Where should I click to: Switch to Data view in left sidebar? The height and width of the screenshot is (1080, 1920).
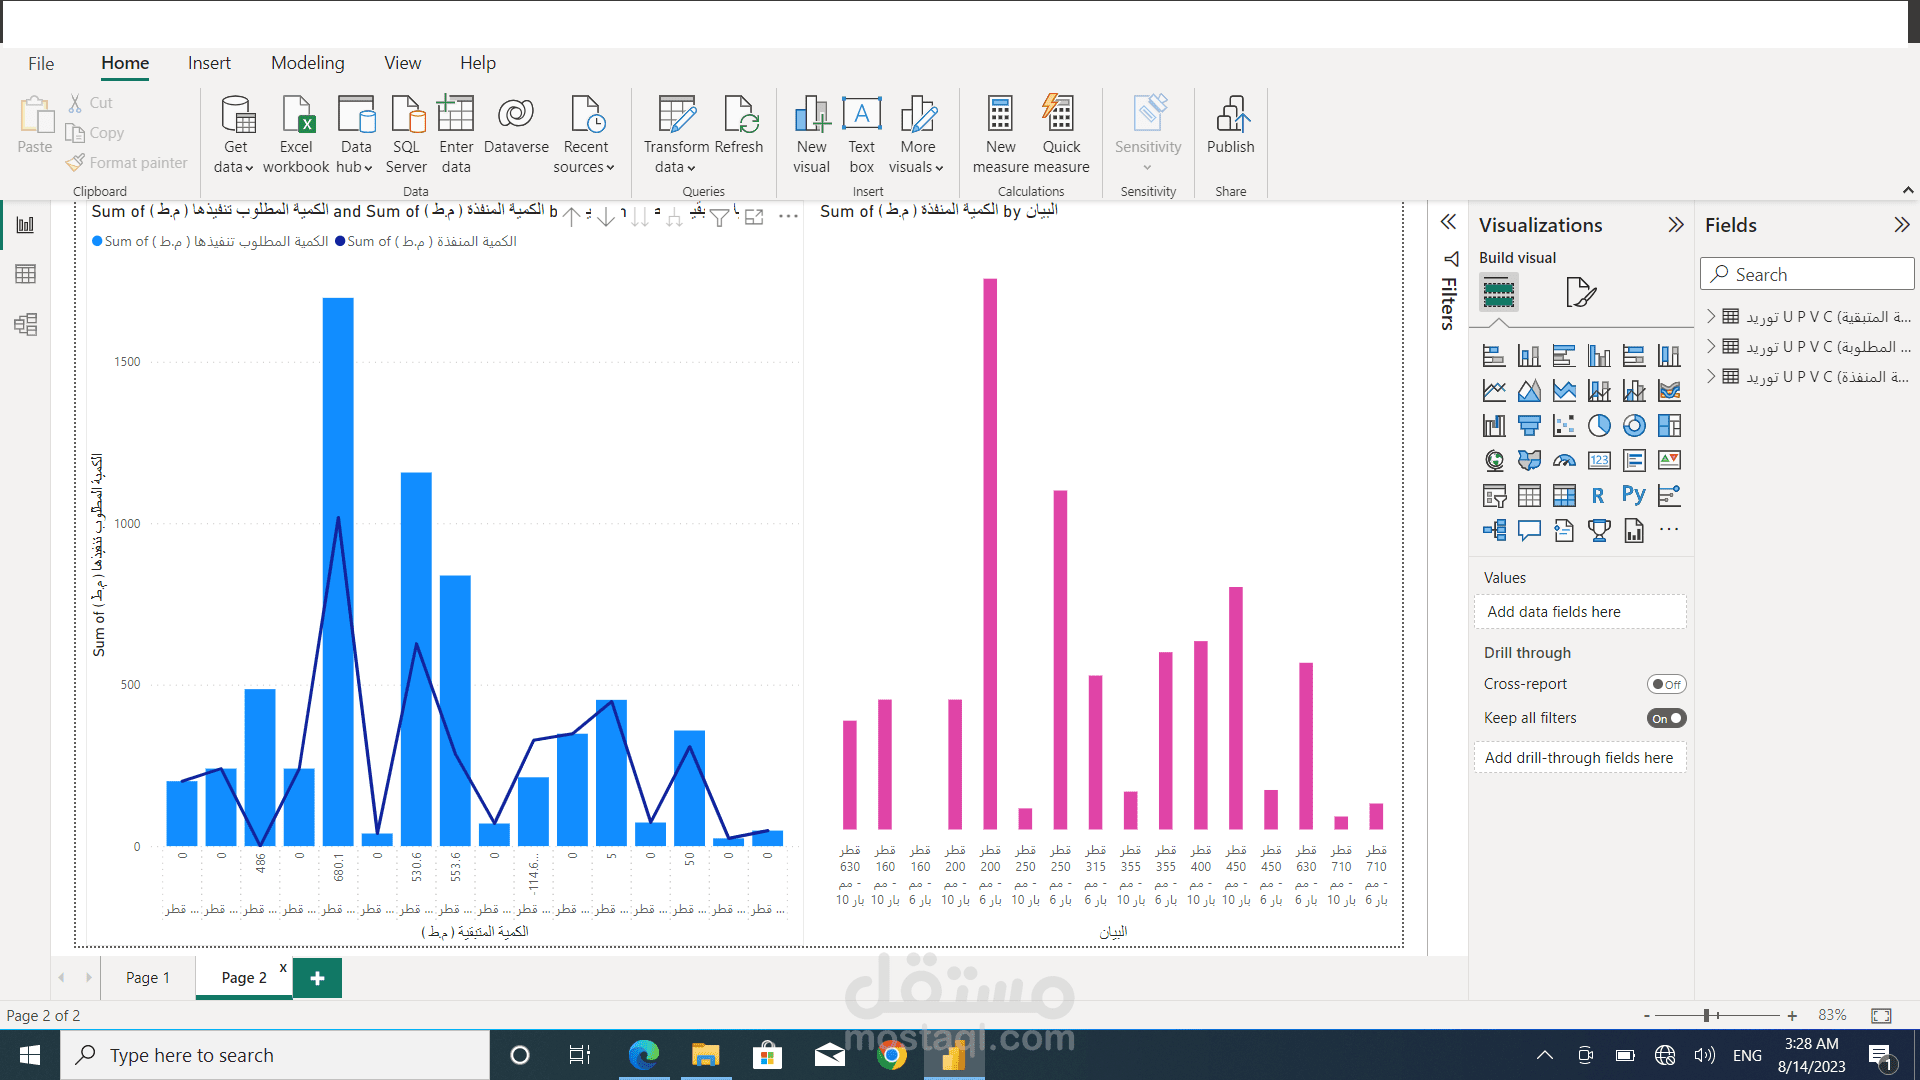pos(25,274)
